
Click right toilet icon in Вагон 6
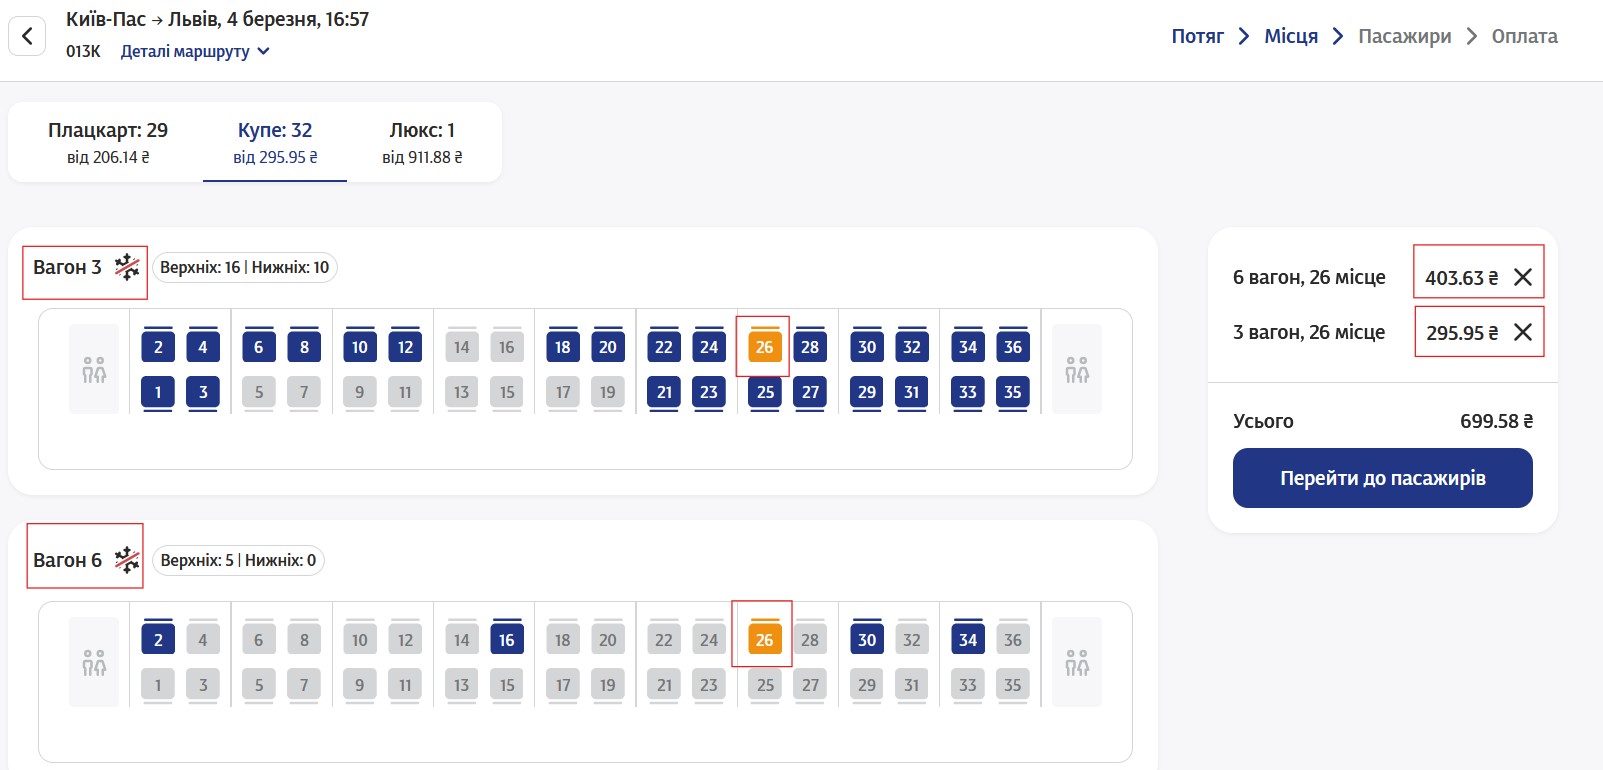[1077, 662]
